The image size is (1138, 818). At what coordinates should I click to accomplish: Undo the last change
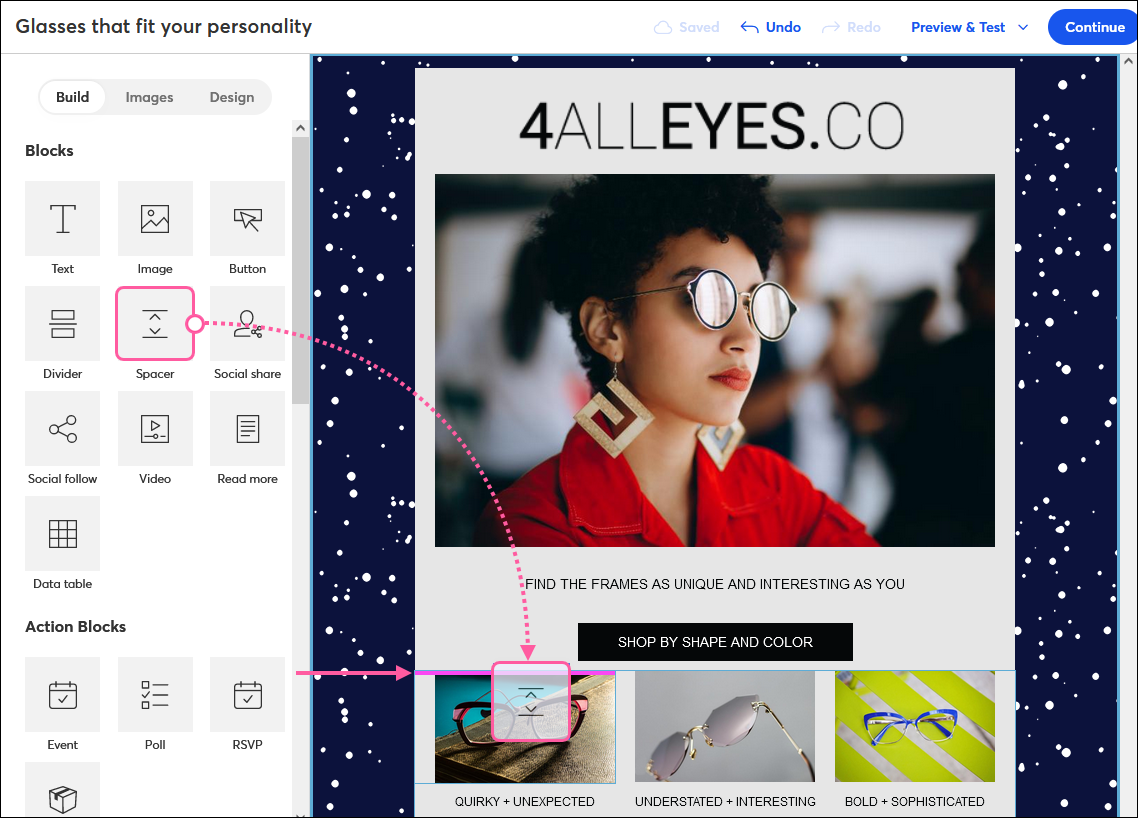771,28
